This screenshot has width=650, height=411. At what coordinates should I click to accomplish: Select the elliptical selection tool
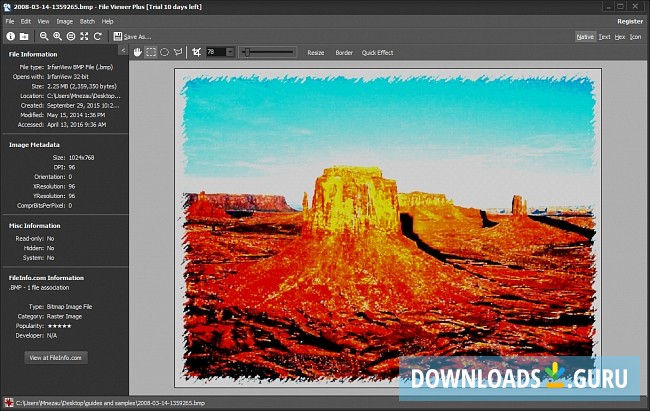165,52
